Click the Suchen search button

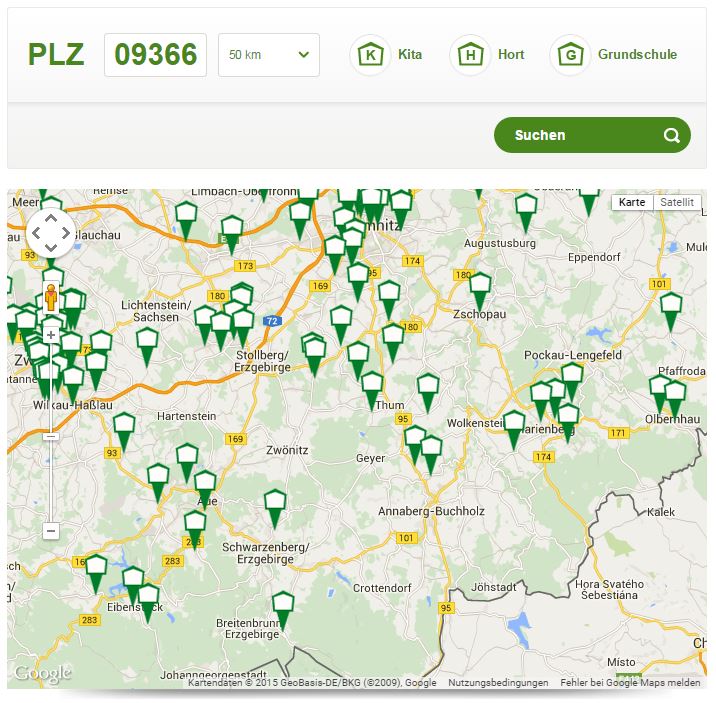point(592,135)
